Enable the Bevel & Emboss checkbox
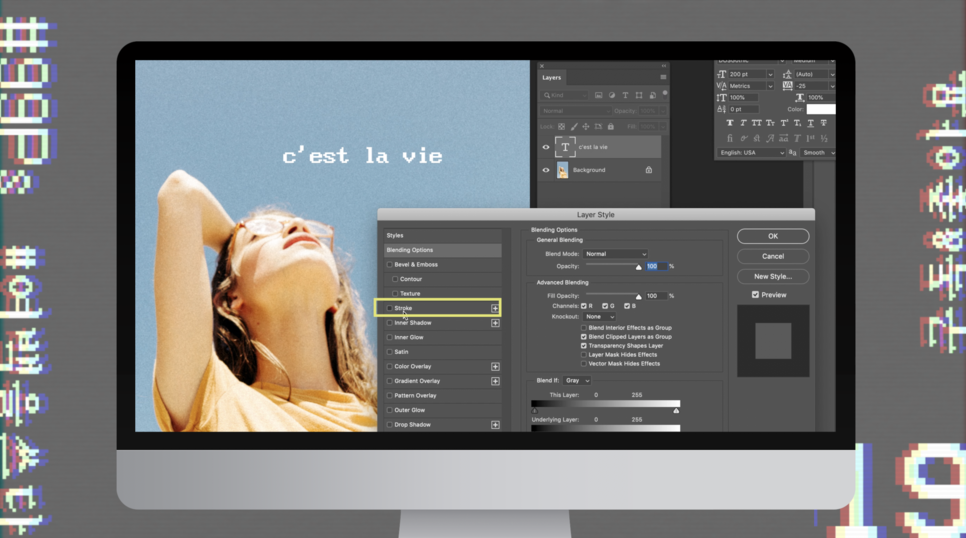The image size is (966, 538). 389,264
